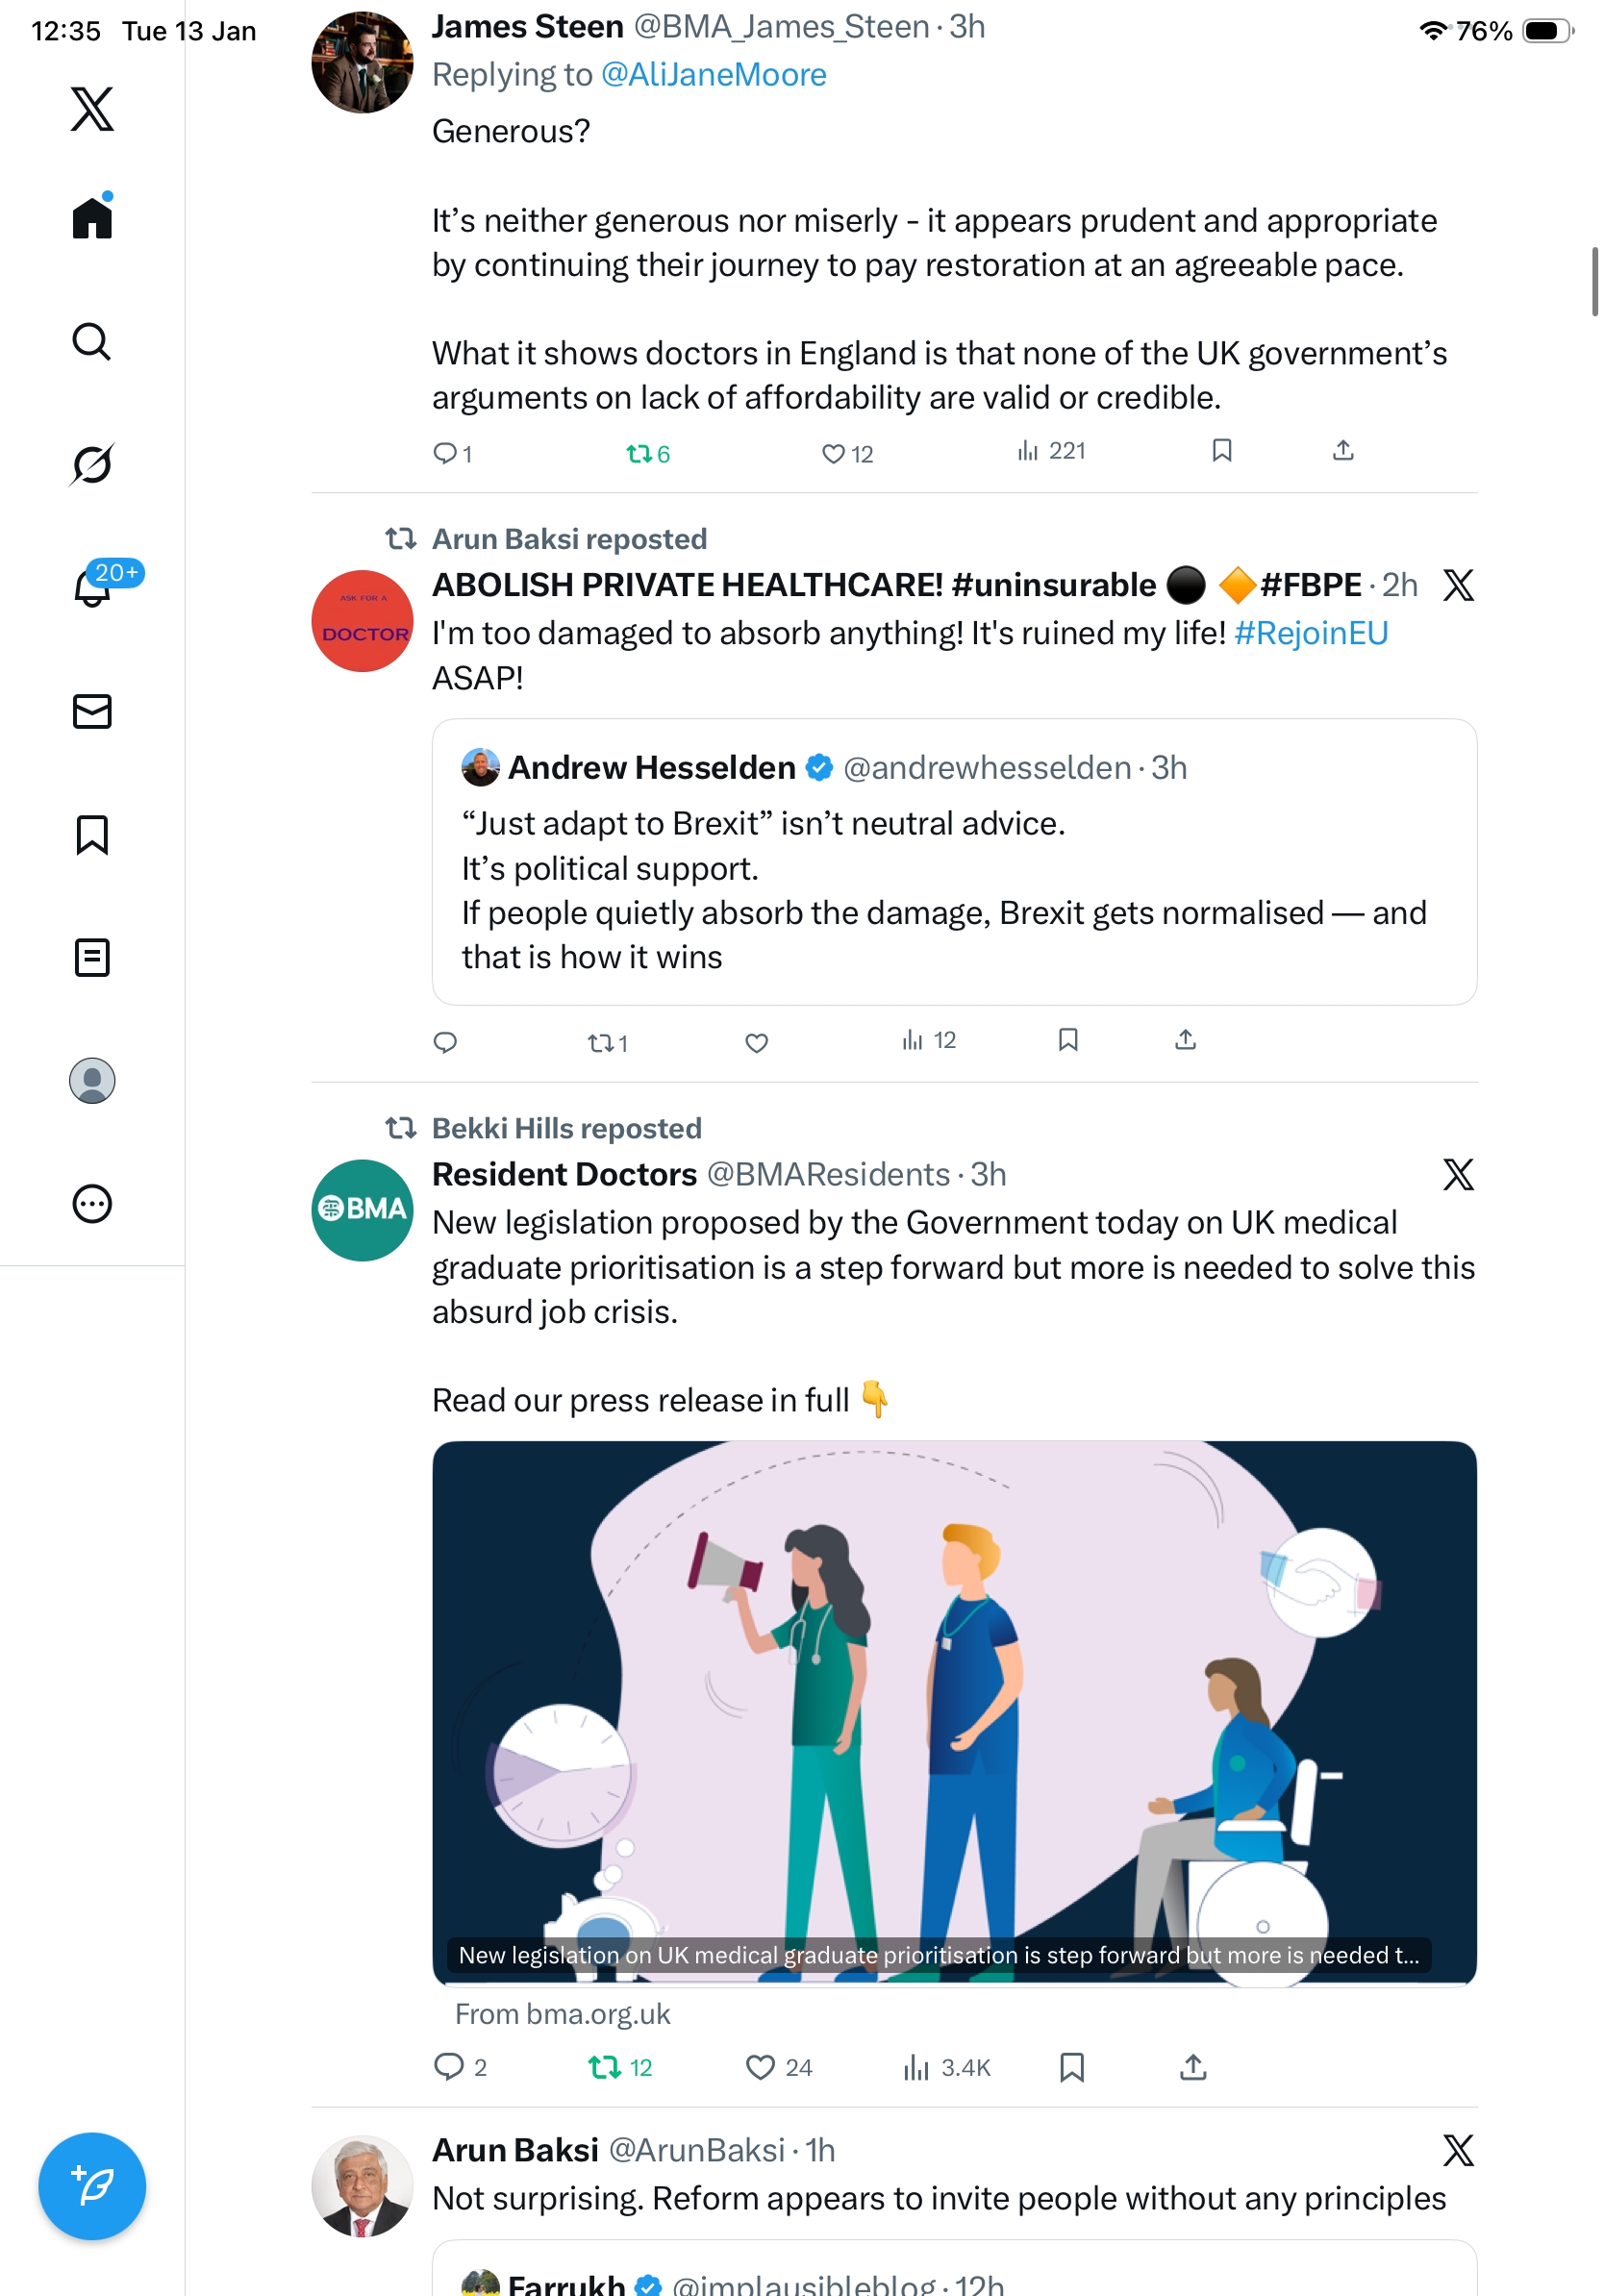Bookmark the Resident Doctors post
The width and height of the screenshot is (1604, 2296).
pyautogui.click(x=1071, y=2066)
